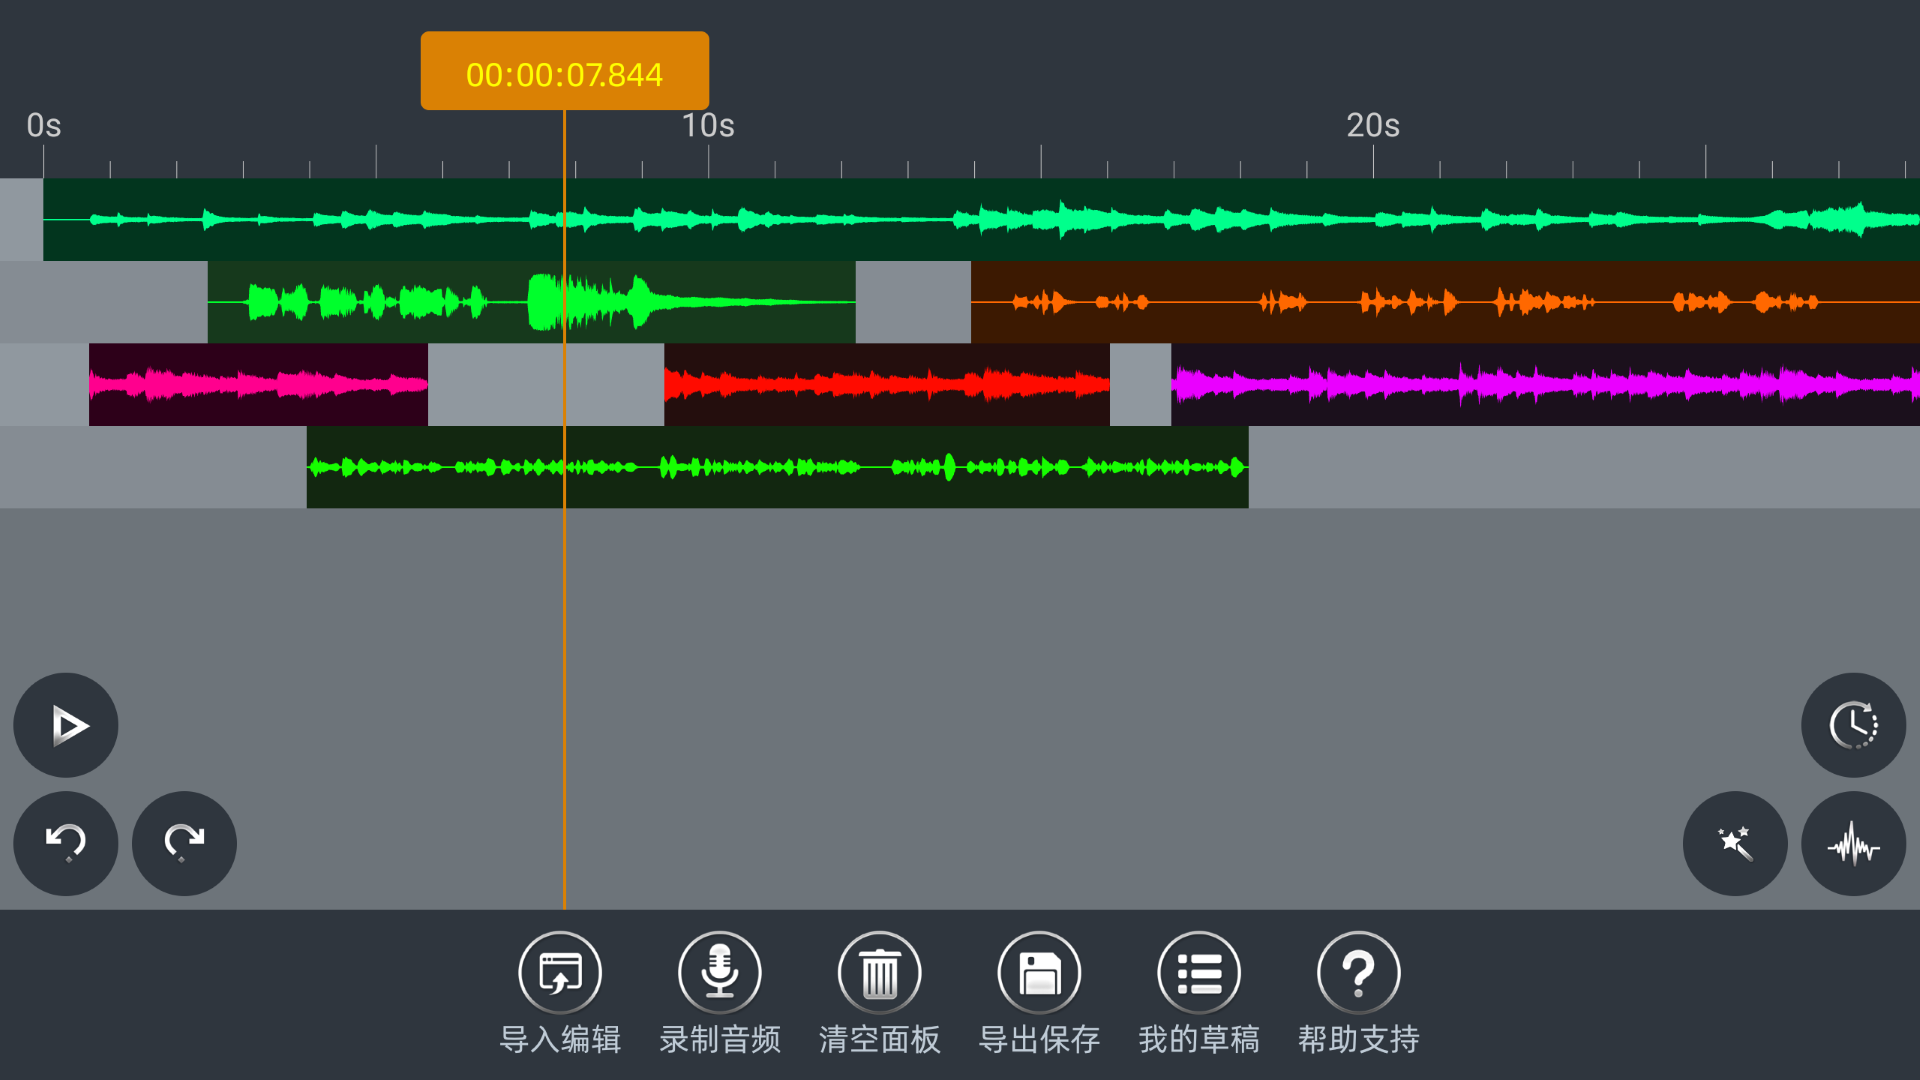Click the redo arrow icon
1920x1080 pixels.
[x=184, y=843]
